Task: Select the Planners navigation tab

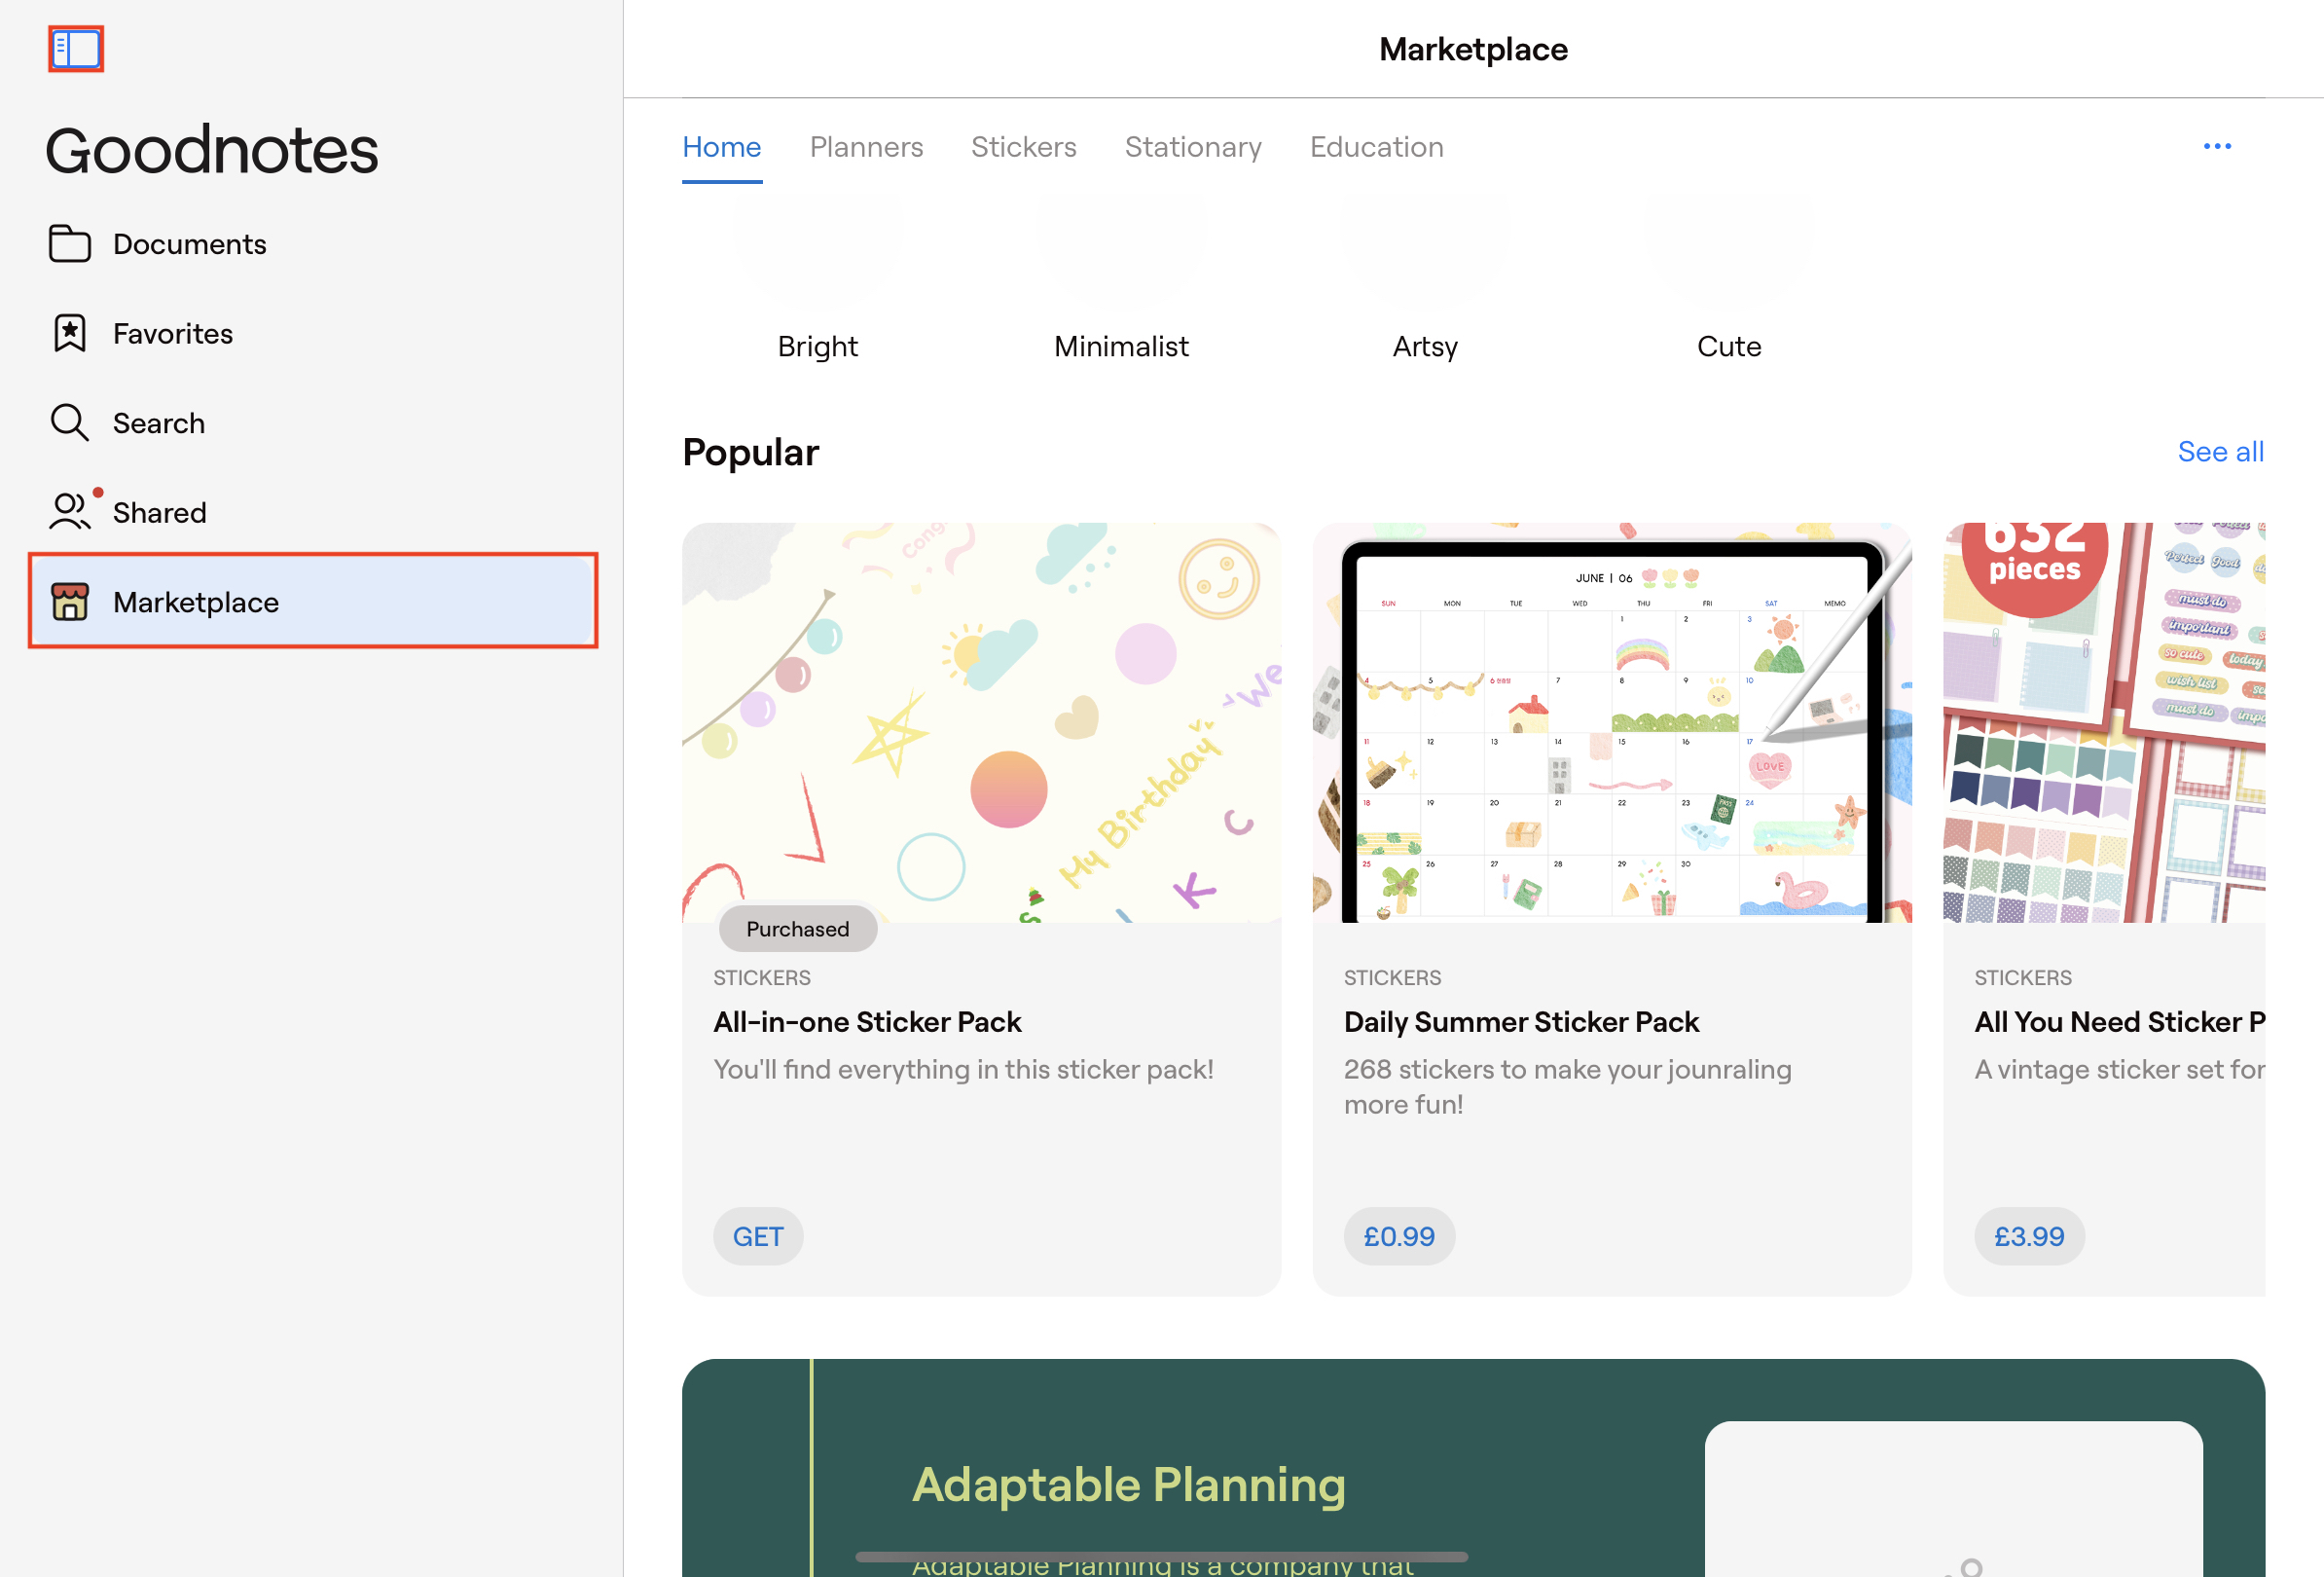Action: point(865,146)
